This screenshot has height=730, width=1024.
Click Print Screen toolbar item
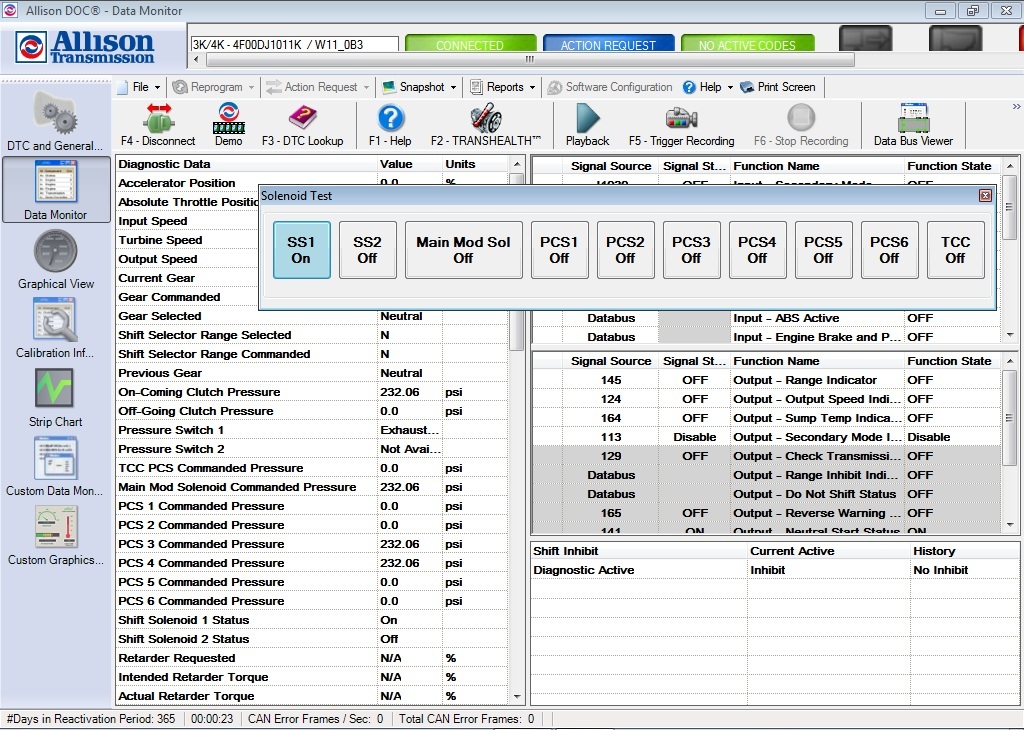[778, 87]
